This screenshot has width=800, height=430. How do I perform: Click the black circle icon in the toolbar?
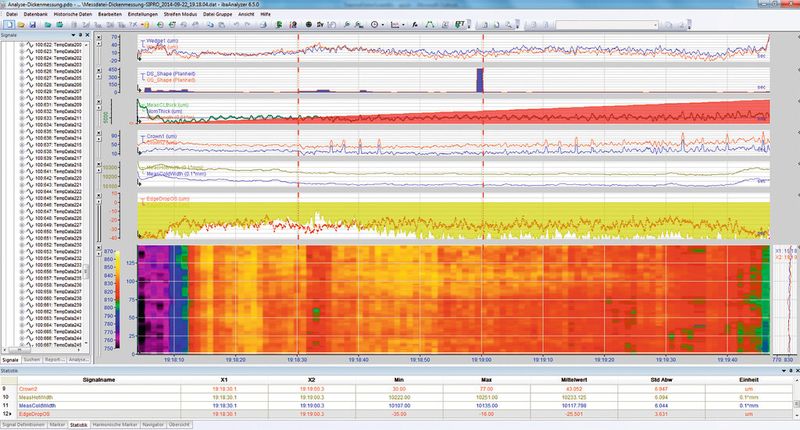(x=309, y=24)
